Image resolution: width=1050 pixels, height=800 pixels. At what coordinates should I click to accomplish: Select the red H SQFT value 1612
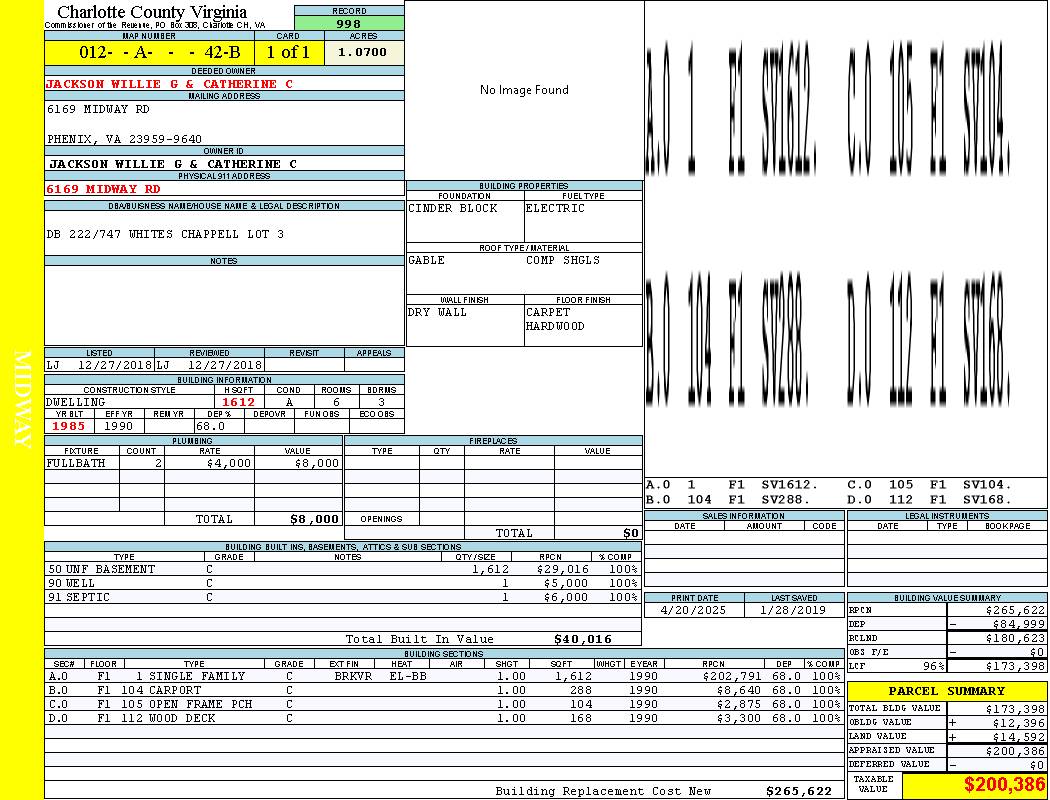click(238, 402)
